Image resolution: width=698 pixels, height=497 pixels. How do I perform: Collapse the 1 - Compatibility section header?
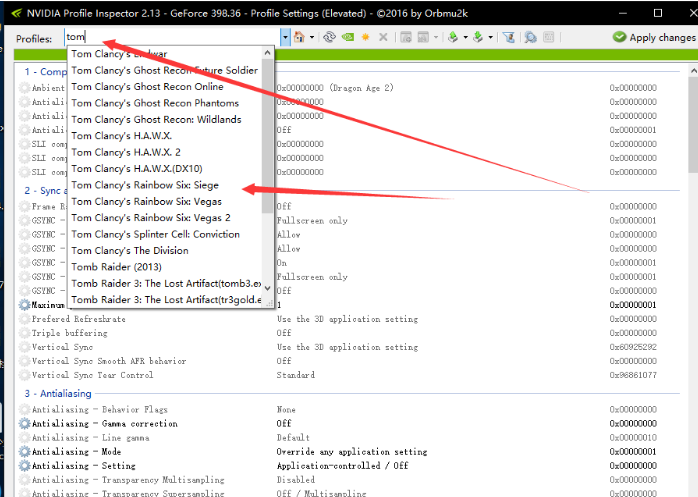(x=45, y=71)
